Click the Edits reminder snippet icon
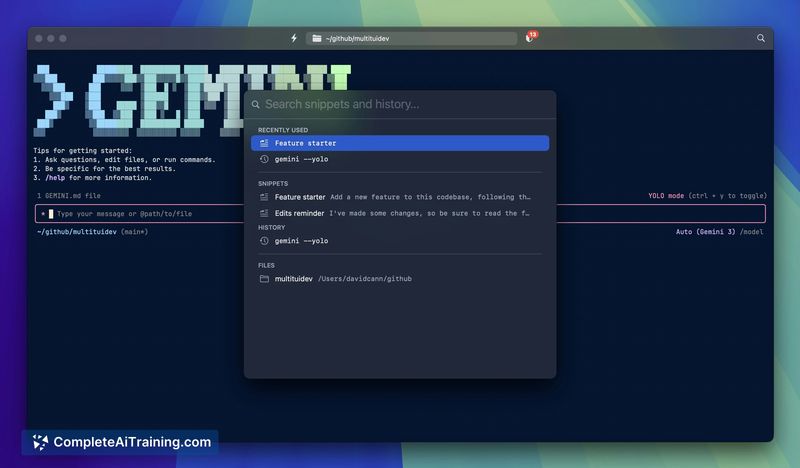Viewport: 800px width, 468px height. [264, 213]
